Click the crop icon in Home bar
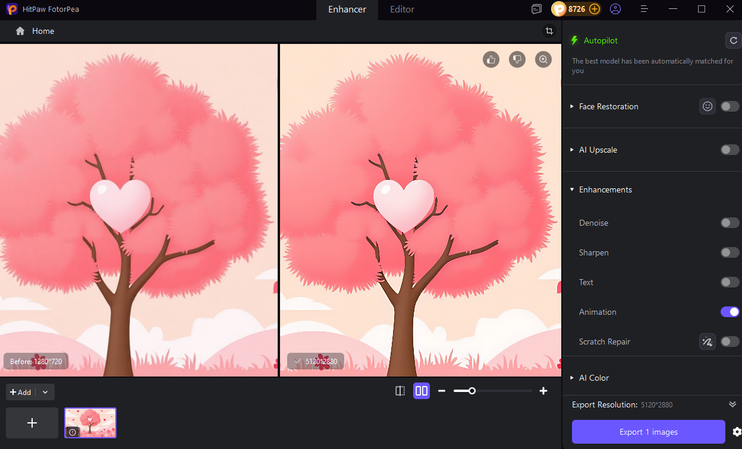 click(549, 31)
